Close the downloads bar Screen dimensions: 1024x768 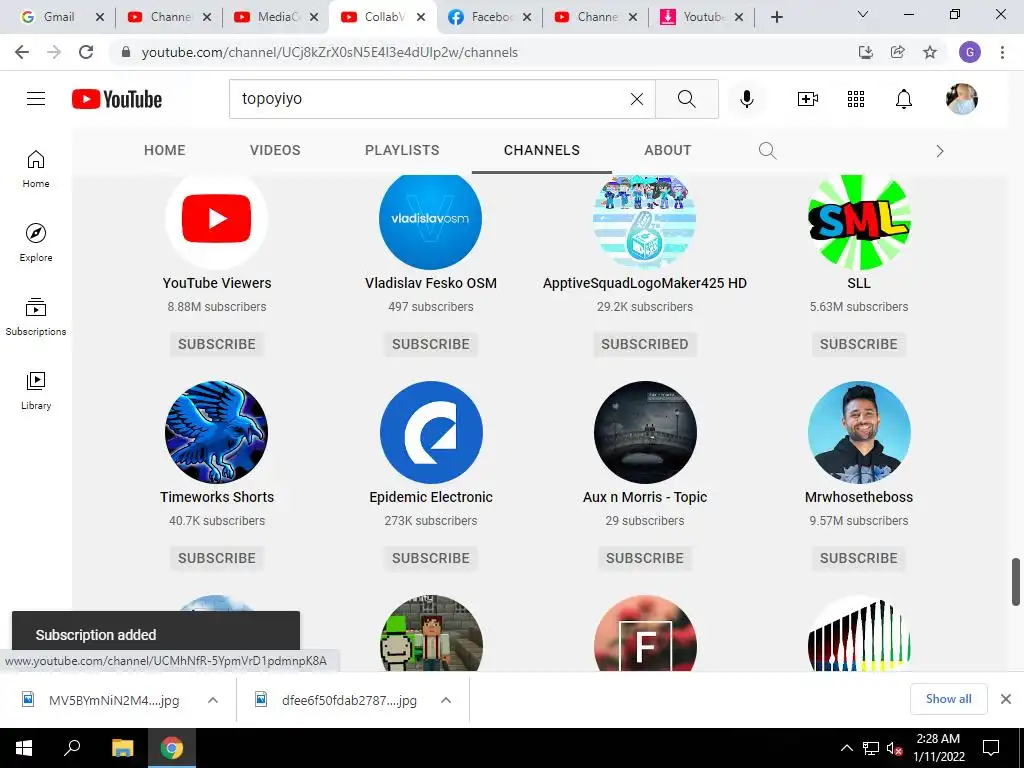click(x=1006, y=699)
